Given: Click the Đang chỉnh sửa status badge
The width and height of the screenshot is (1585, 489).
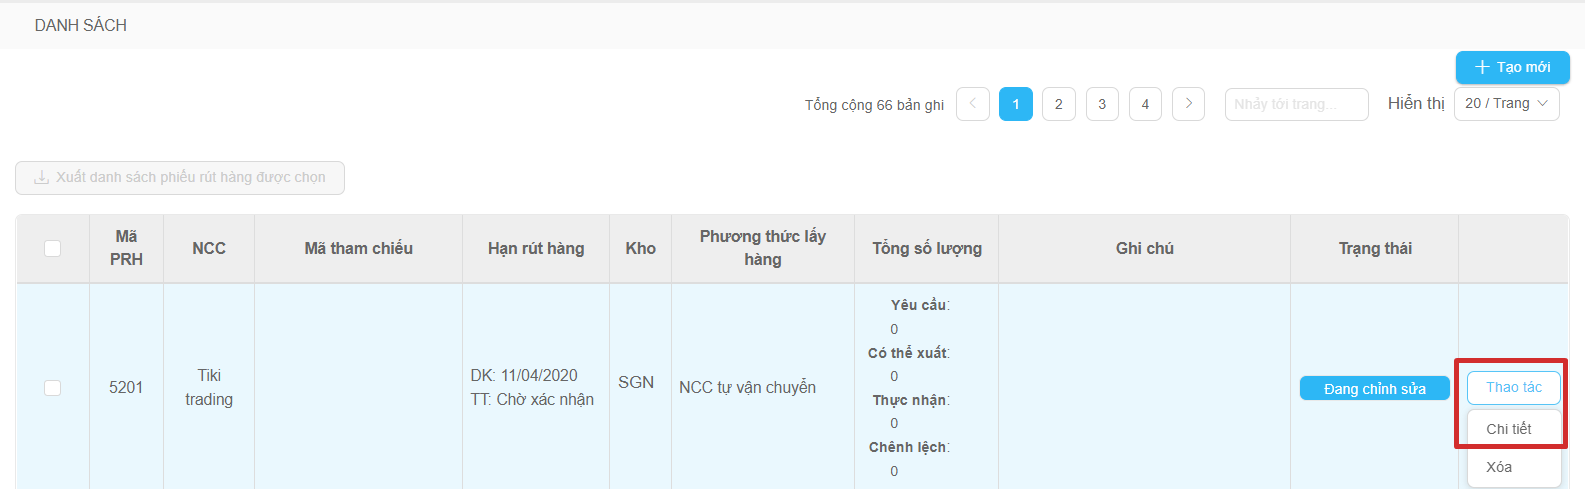Looking at the screenshot, I should tap(1375, 388).
